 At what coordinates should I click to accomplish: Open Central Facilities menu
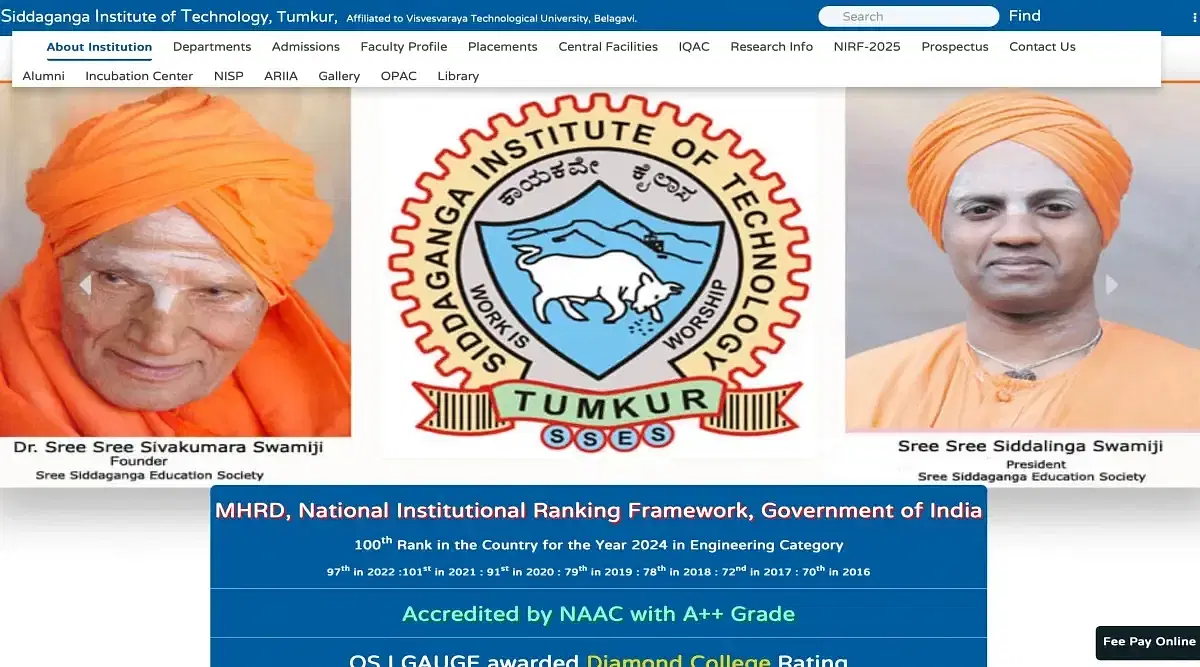pyautogui.click(x=608, y=47)
